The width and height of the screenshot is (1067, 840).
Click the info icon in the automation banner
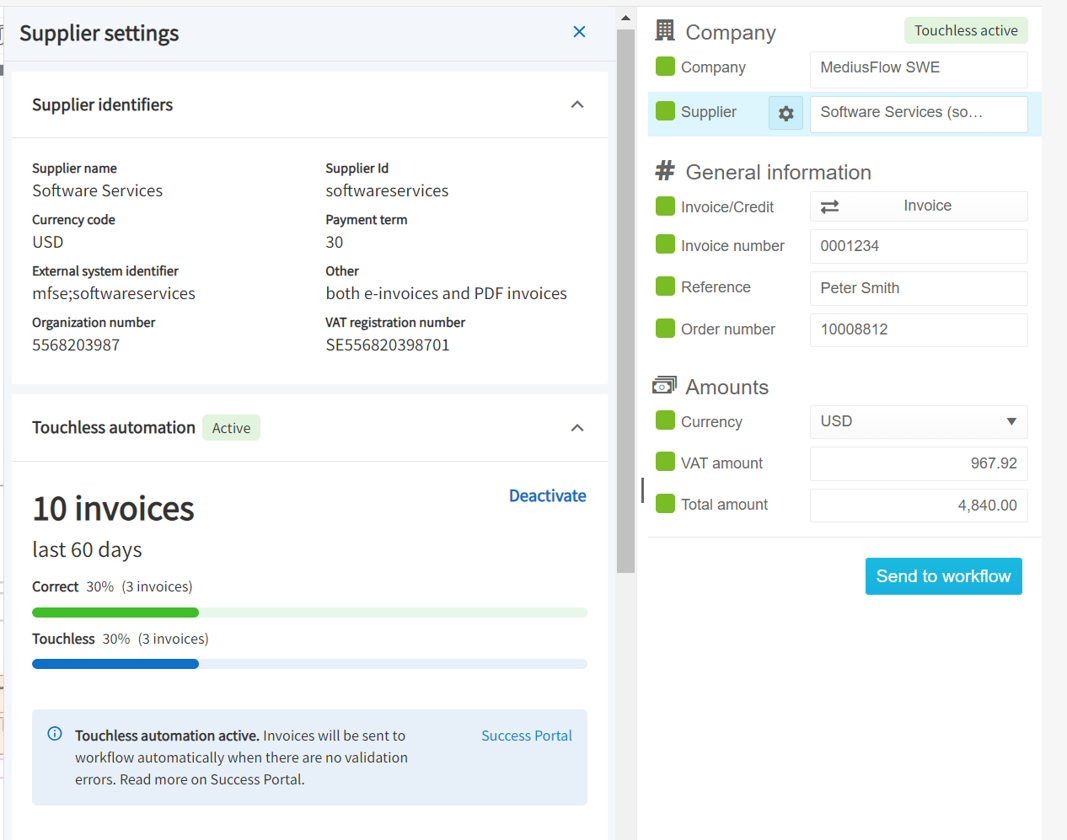pos(55,733)
